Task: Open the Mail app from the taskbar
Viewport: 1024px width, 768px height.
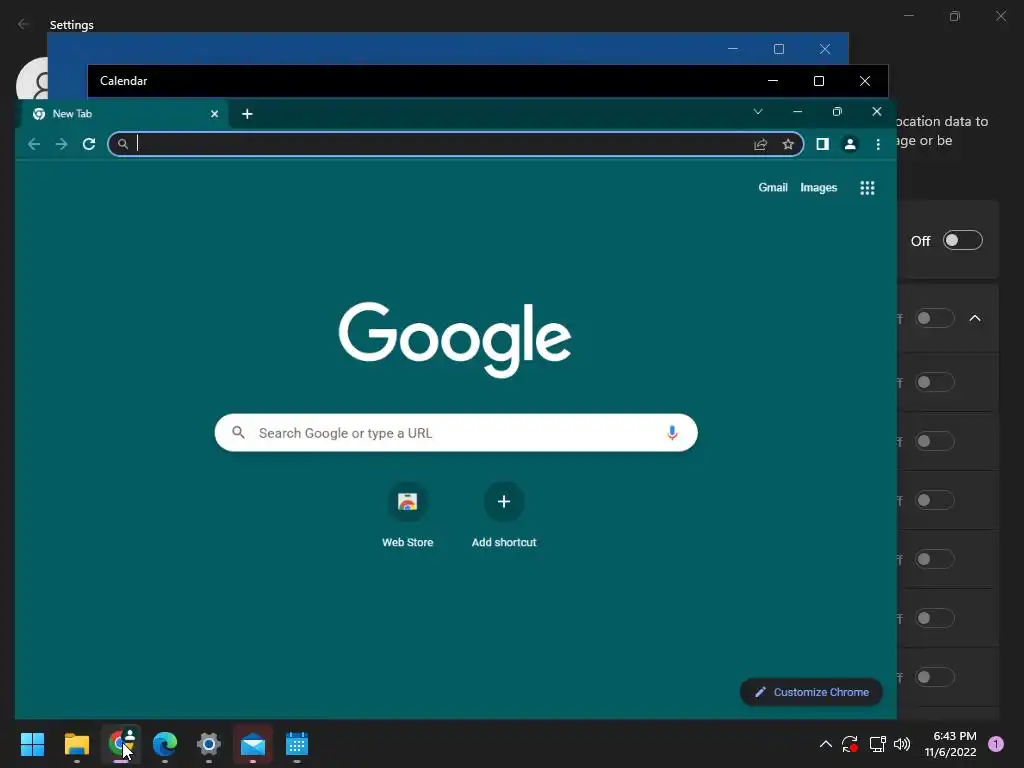Action: (x=253, y=744)
